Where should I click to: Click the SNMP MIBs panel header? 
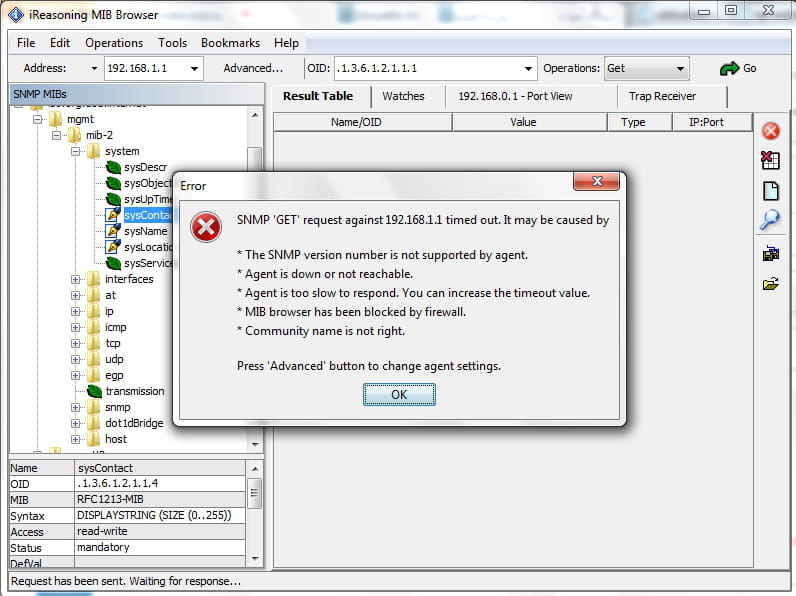(137, 94)
